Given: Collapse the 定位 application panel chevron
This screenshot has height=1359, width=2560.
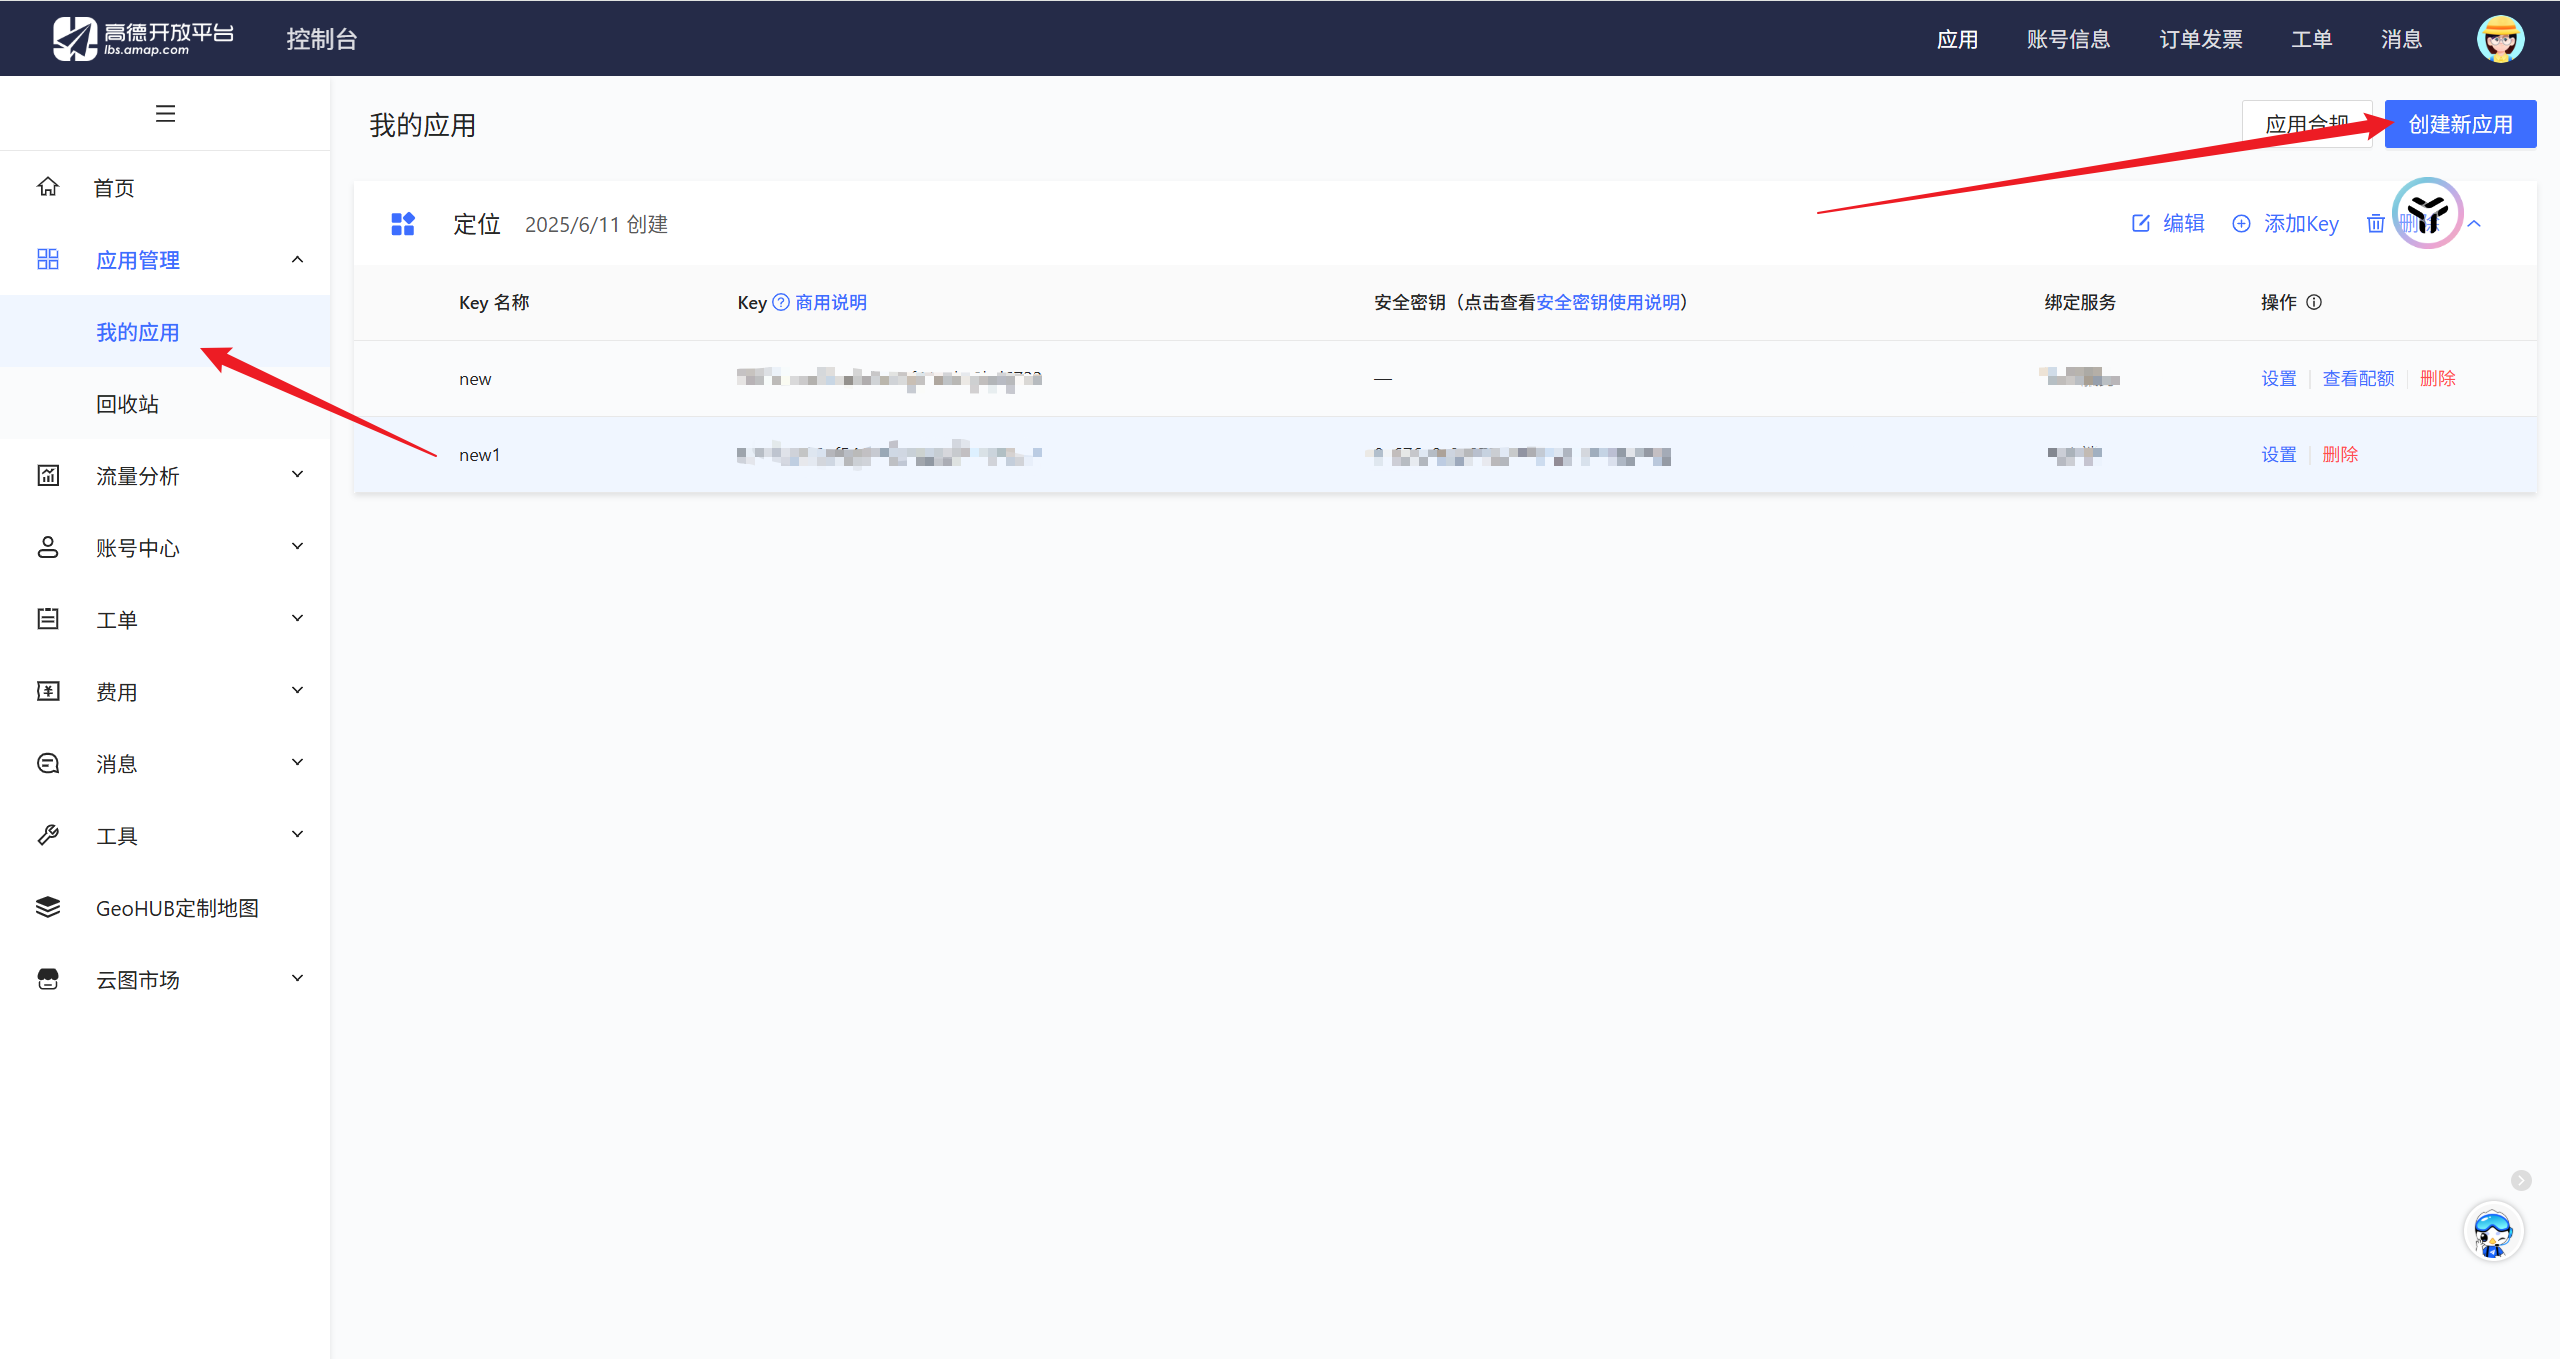Looking at the screenshot, I should (x=2474, y=224).
